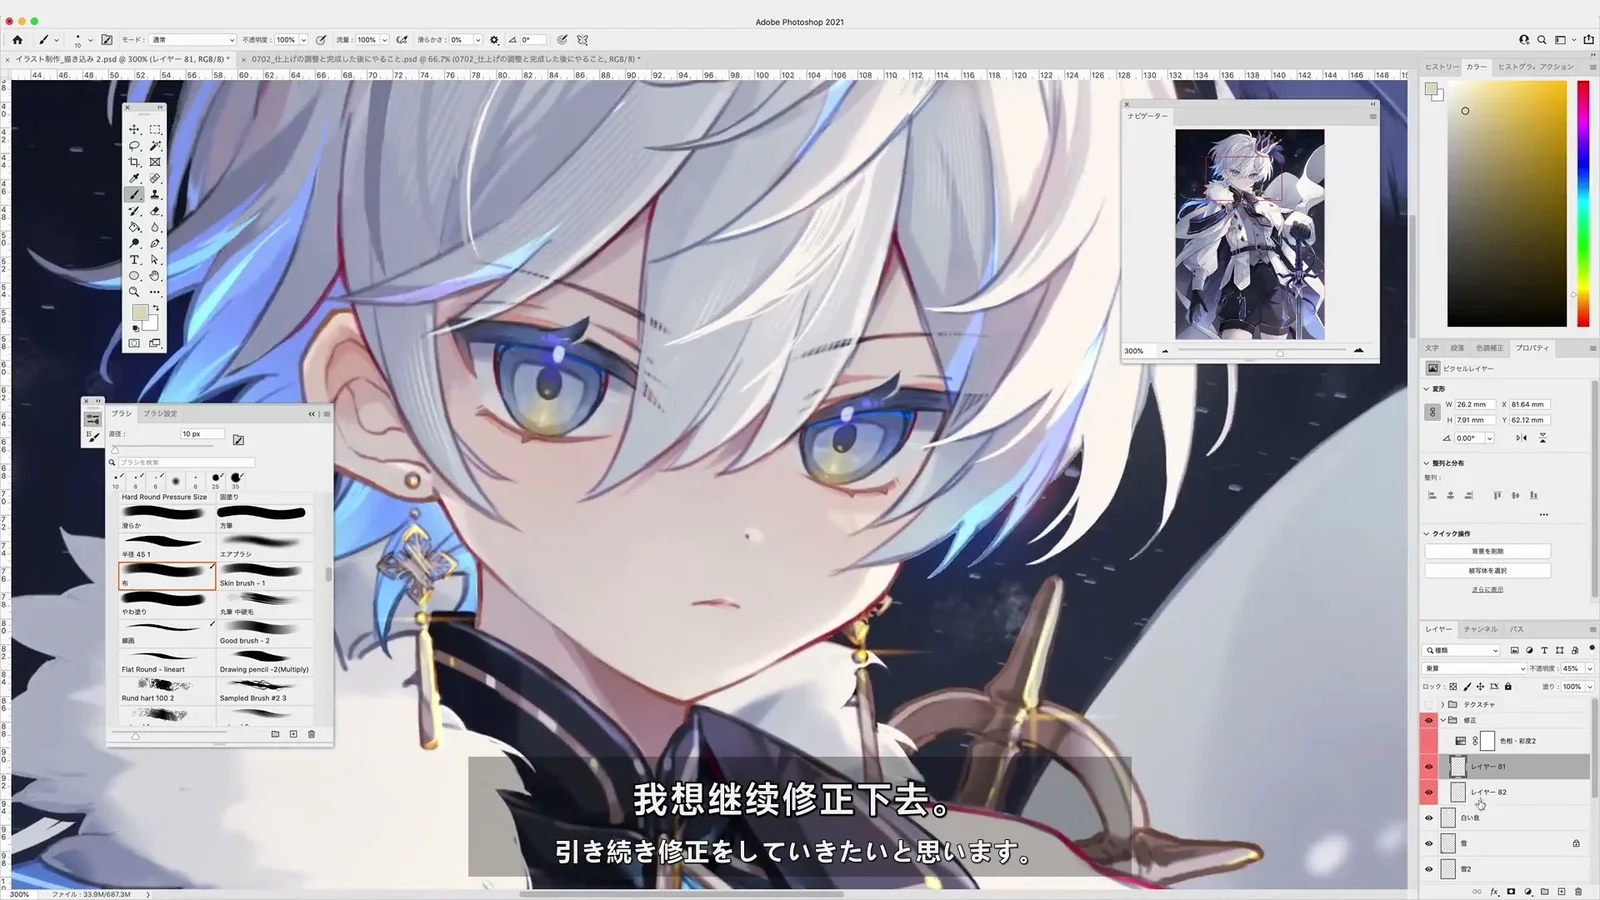
Task: Create new brush group folder icon
Action: (275, 734)
